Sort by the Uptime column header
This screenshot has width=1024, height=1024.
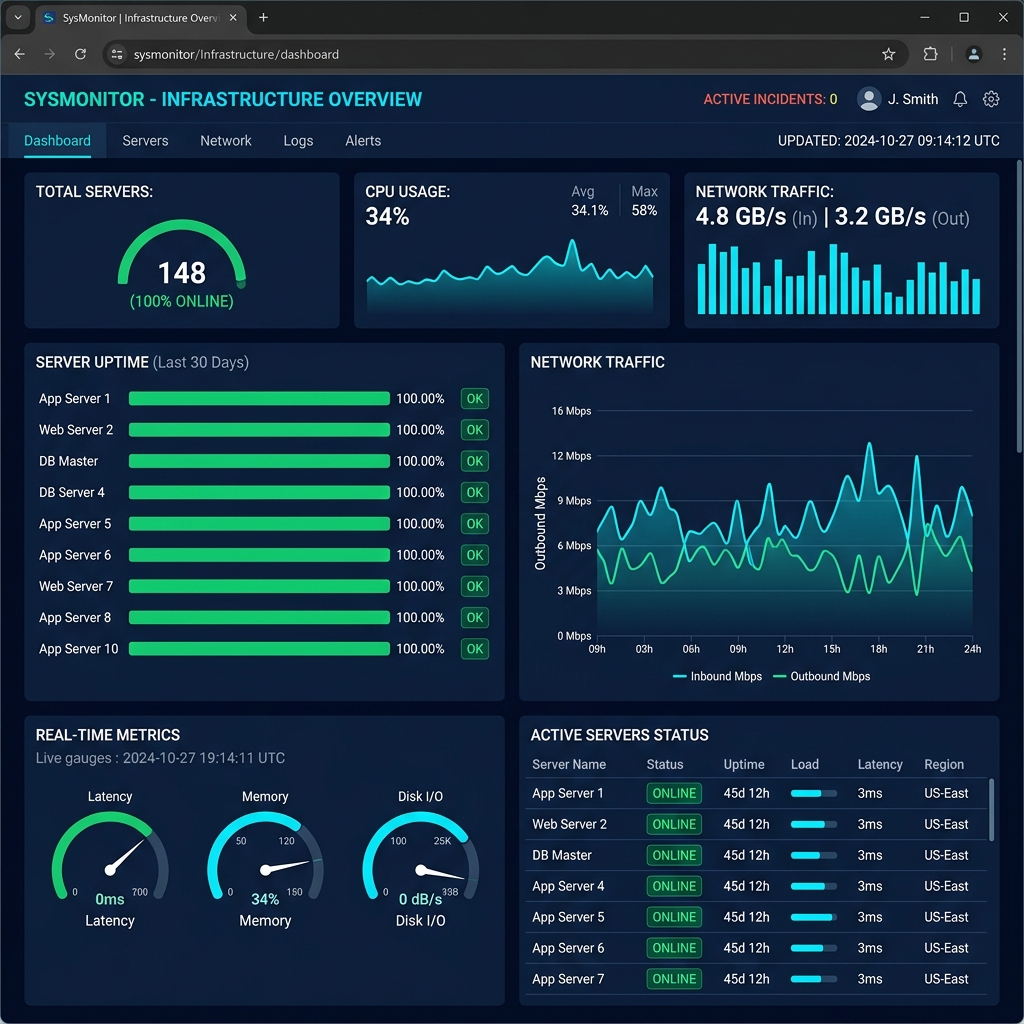(x=744, y=764)
